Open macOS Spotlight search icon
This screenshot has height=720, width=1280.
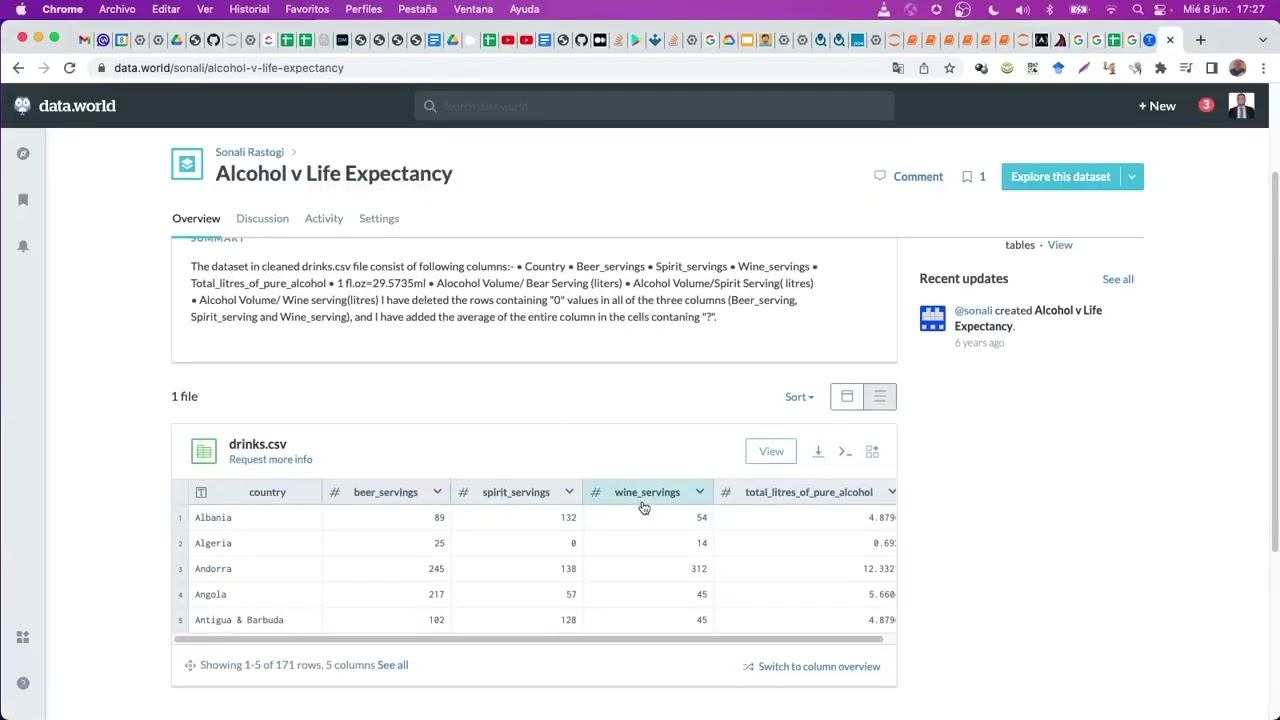[1138, 9]
